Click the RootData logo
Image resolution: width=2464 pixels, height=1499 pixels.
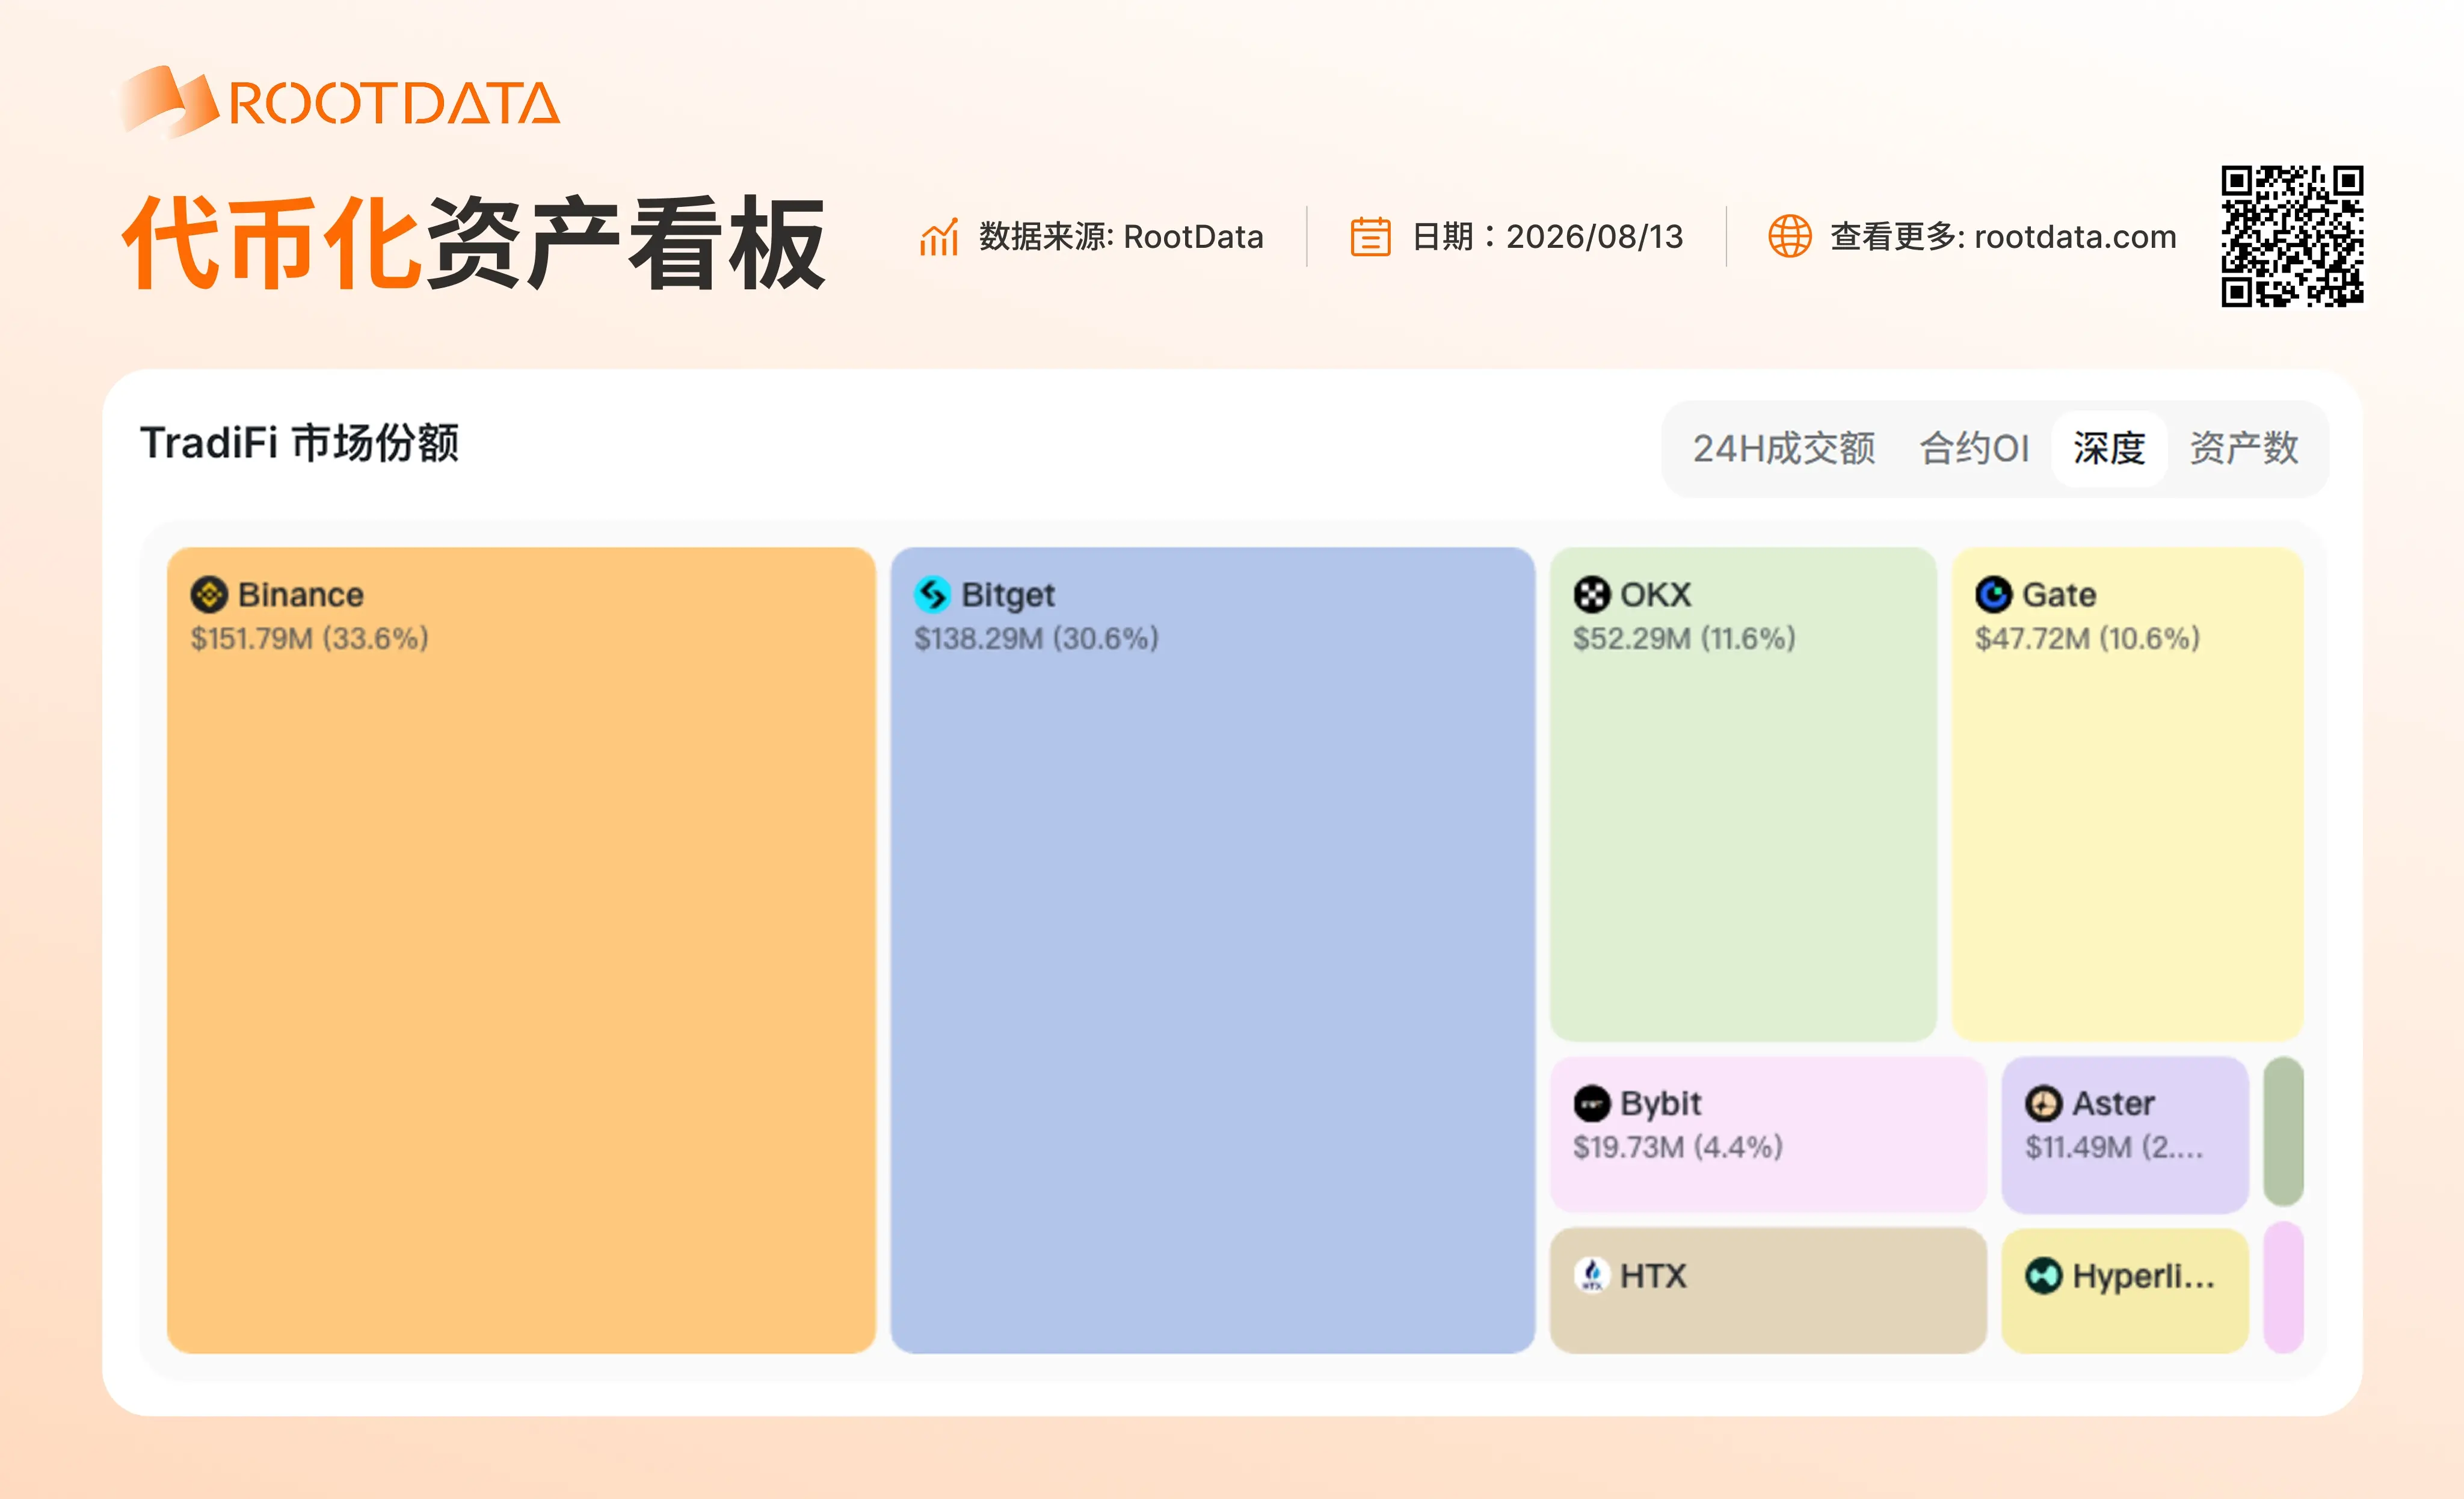click(x=340, y=102)
